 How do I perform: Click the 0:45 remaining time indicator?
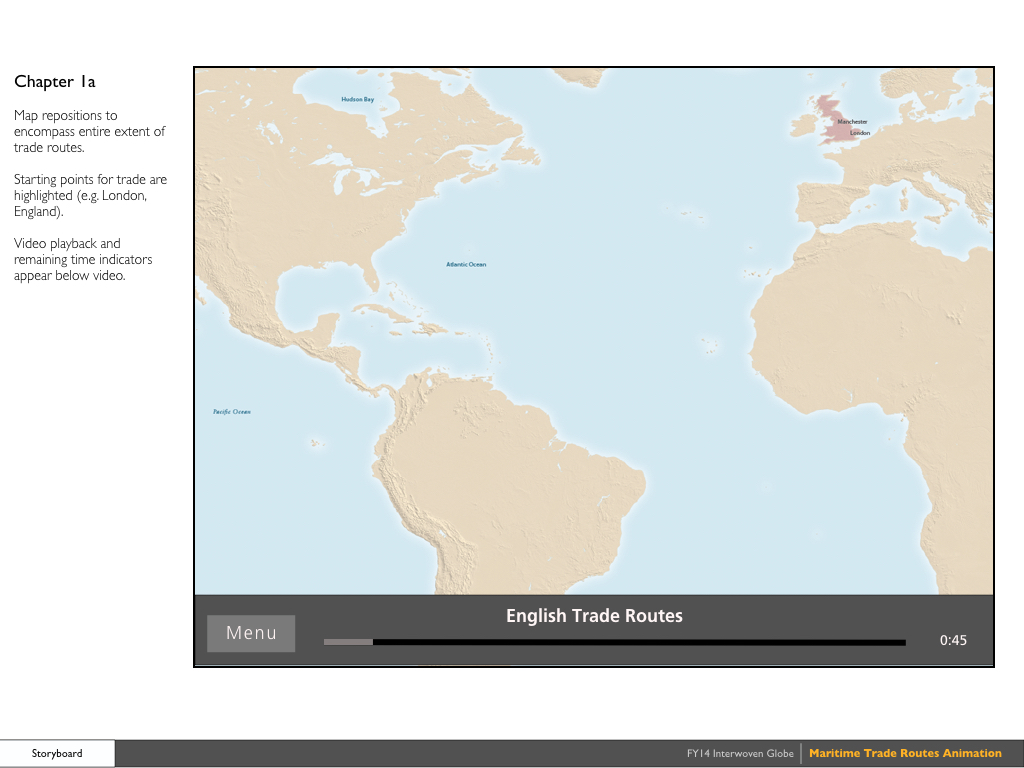tap(953, 641)
